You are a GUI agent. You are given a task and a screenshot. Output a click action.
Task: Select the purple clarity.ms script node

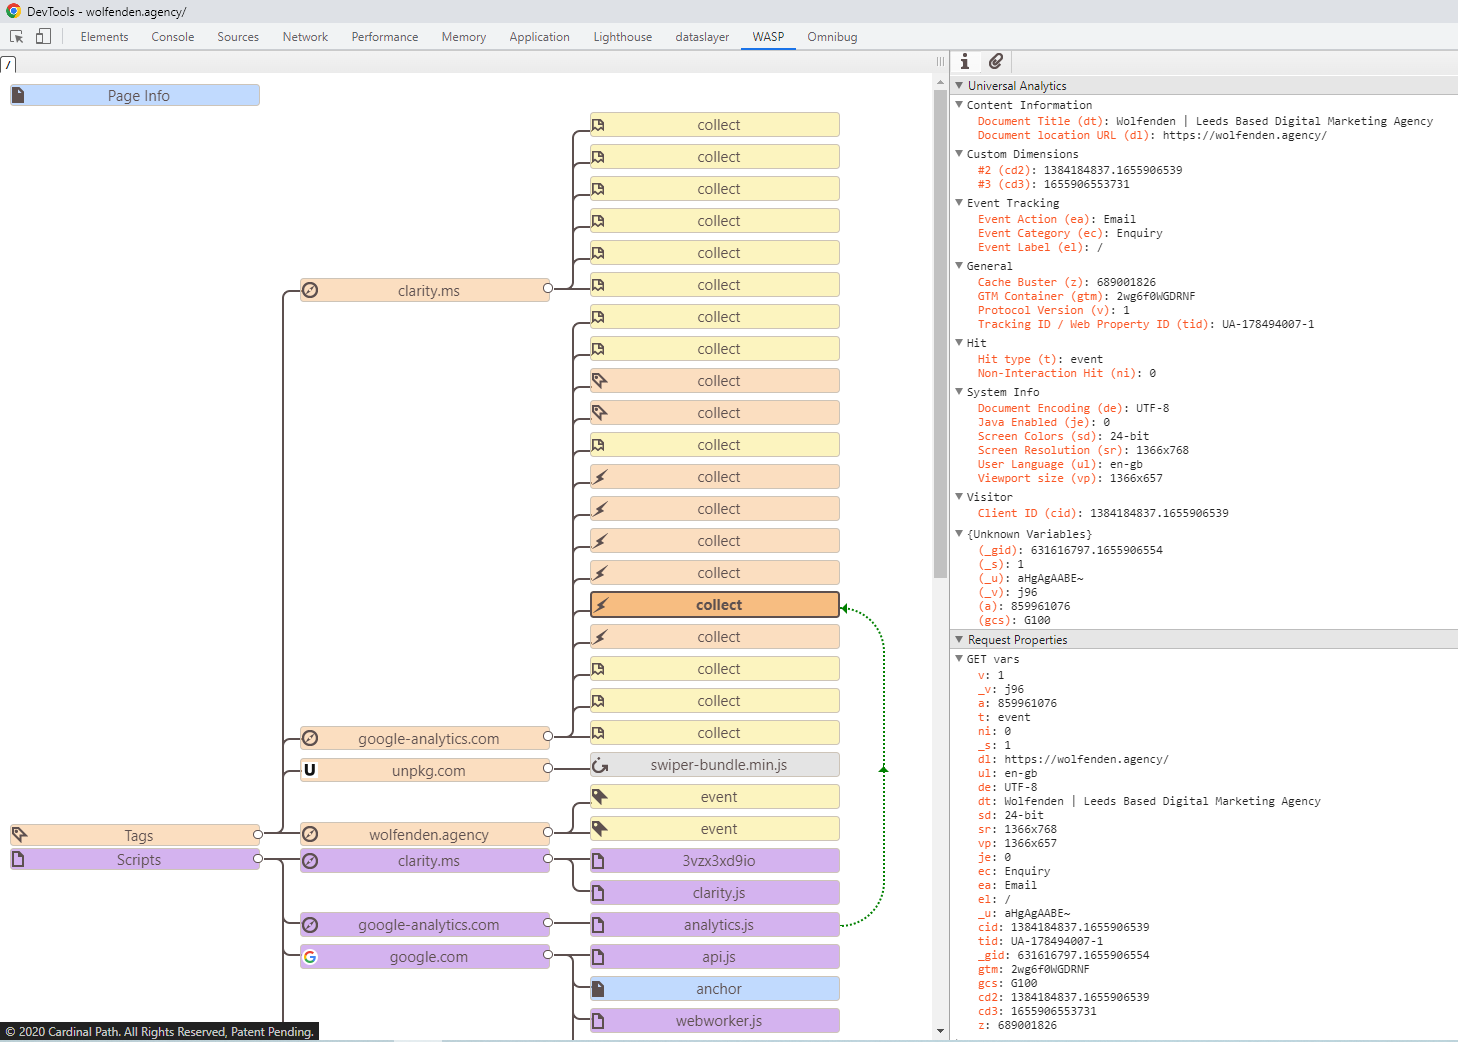pyautogui.click(x=425, y=861)
